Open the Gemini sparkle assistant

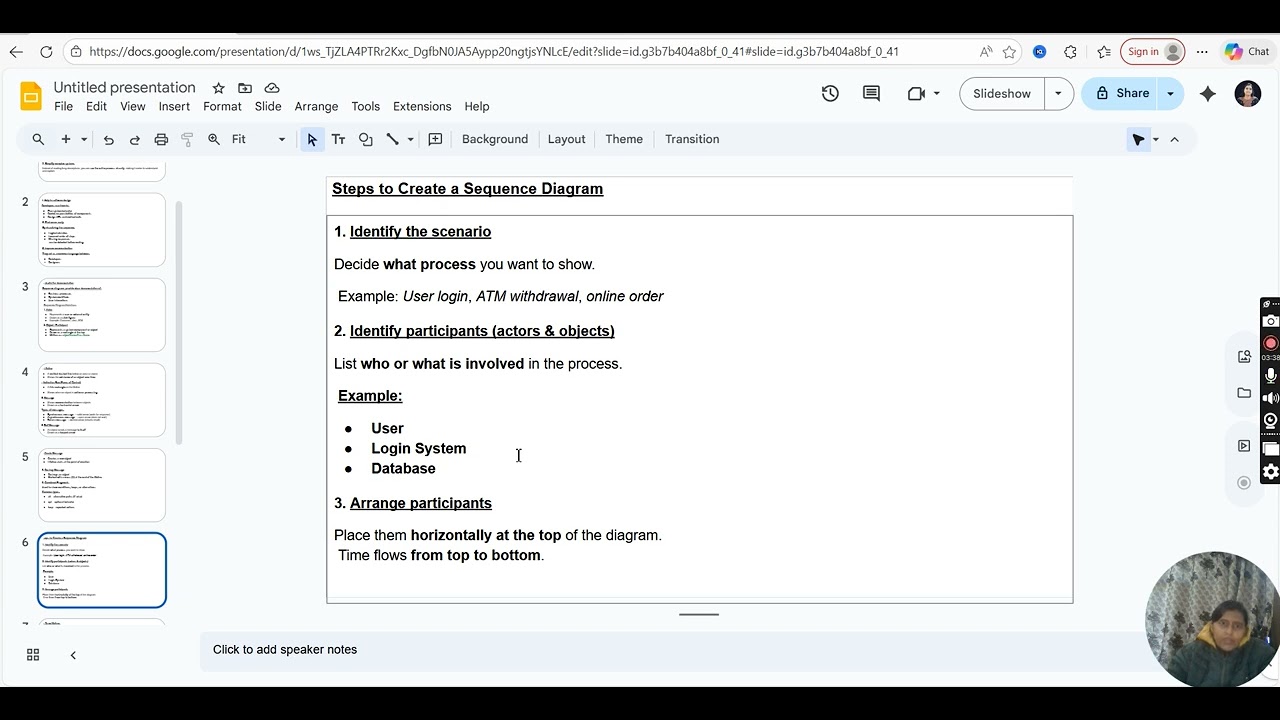tap(1208, 93)
